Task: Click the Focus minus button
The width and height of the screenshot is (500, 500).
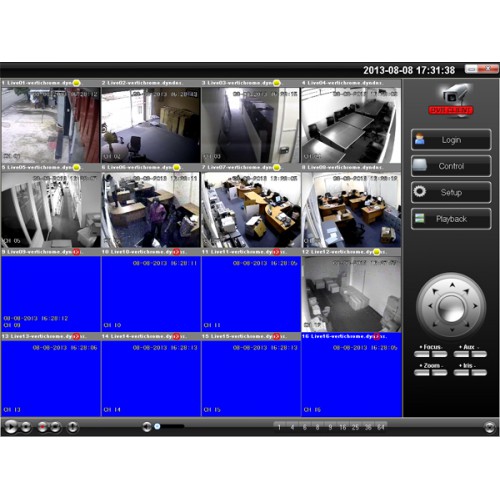Action: [439, 354]
